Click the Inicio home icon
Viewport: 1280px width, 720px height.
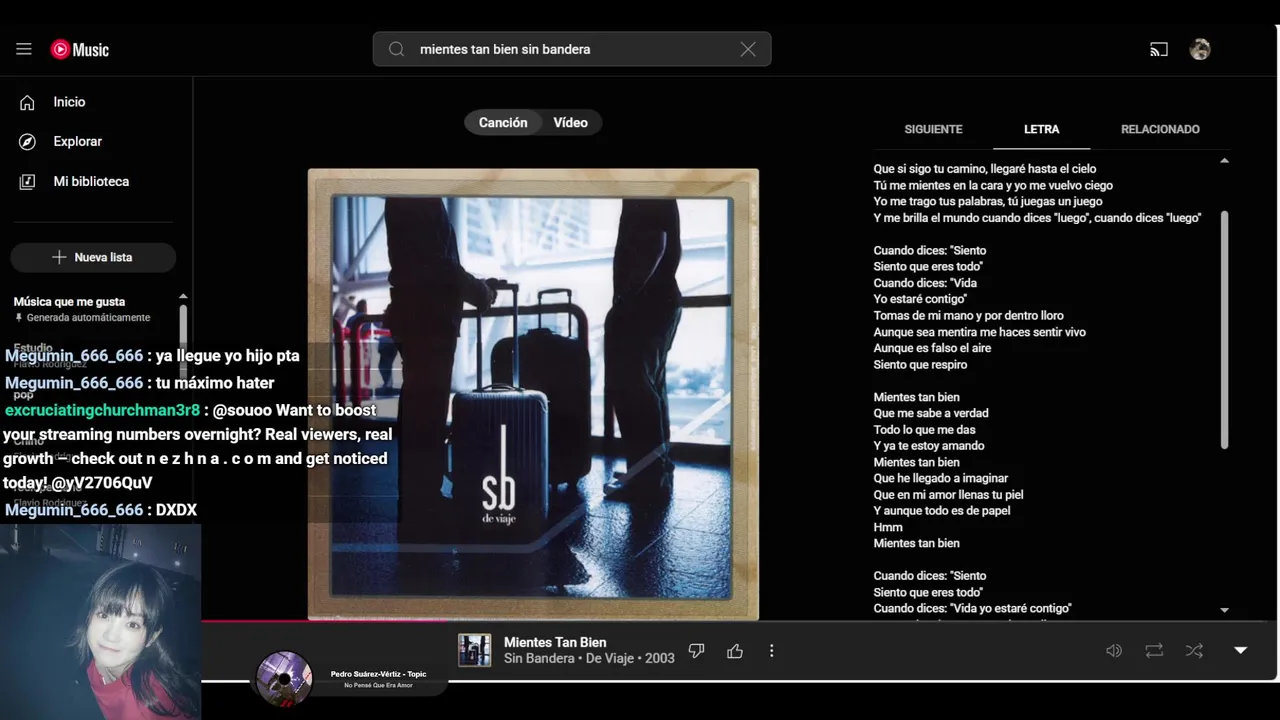point(27,102)
